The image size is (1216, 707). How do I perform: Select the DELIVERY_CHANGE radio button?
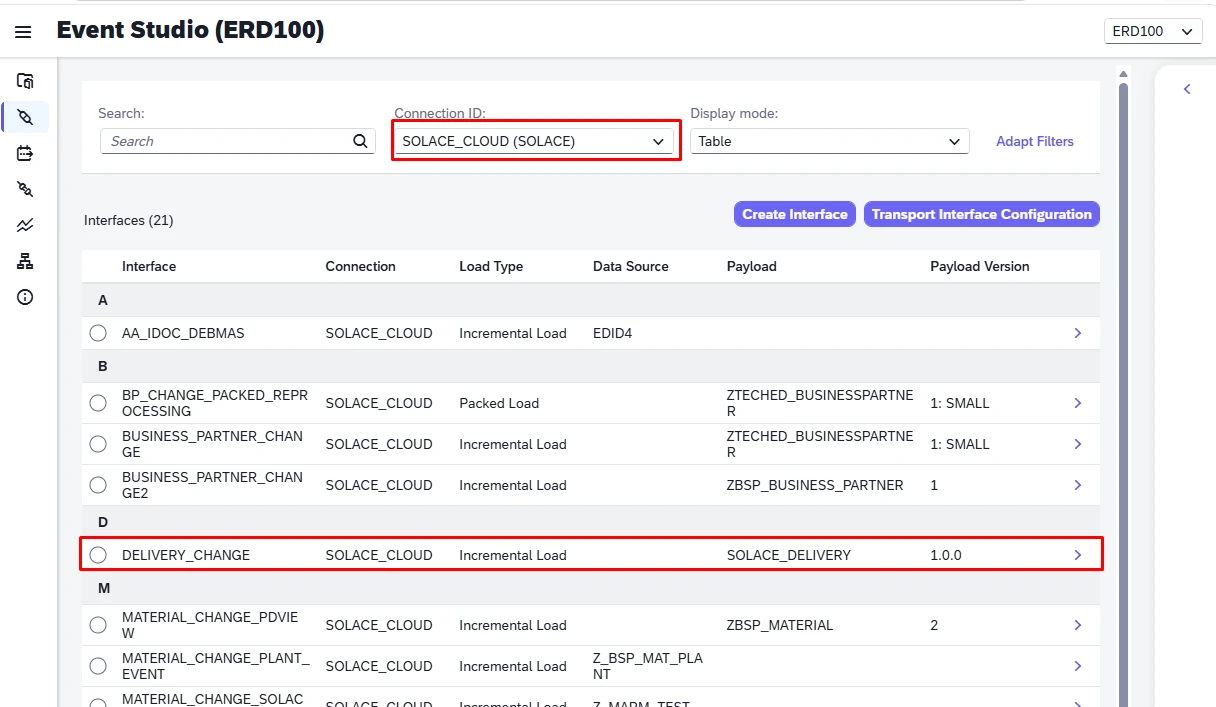(x=98, y=555)
